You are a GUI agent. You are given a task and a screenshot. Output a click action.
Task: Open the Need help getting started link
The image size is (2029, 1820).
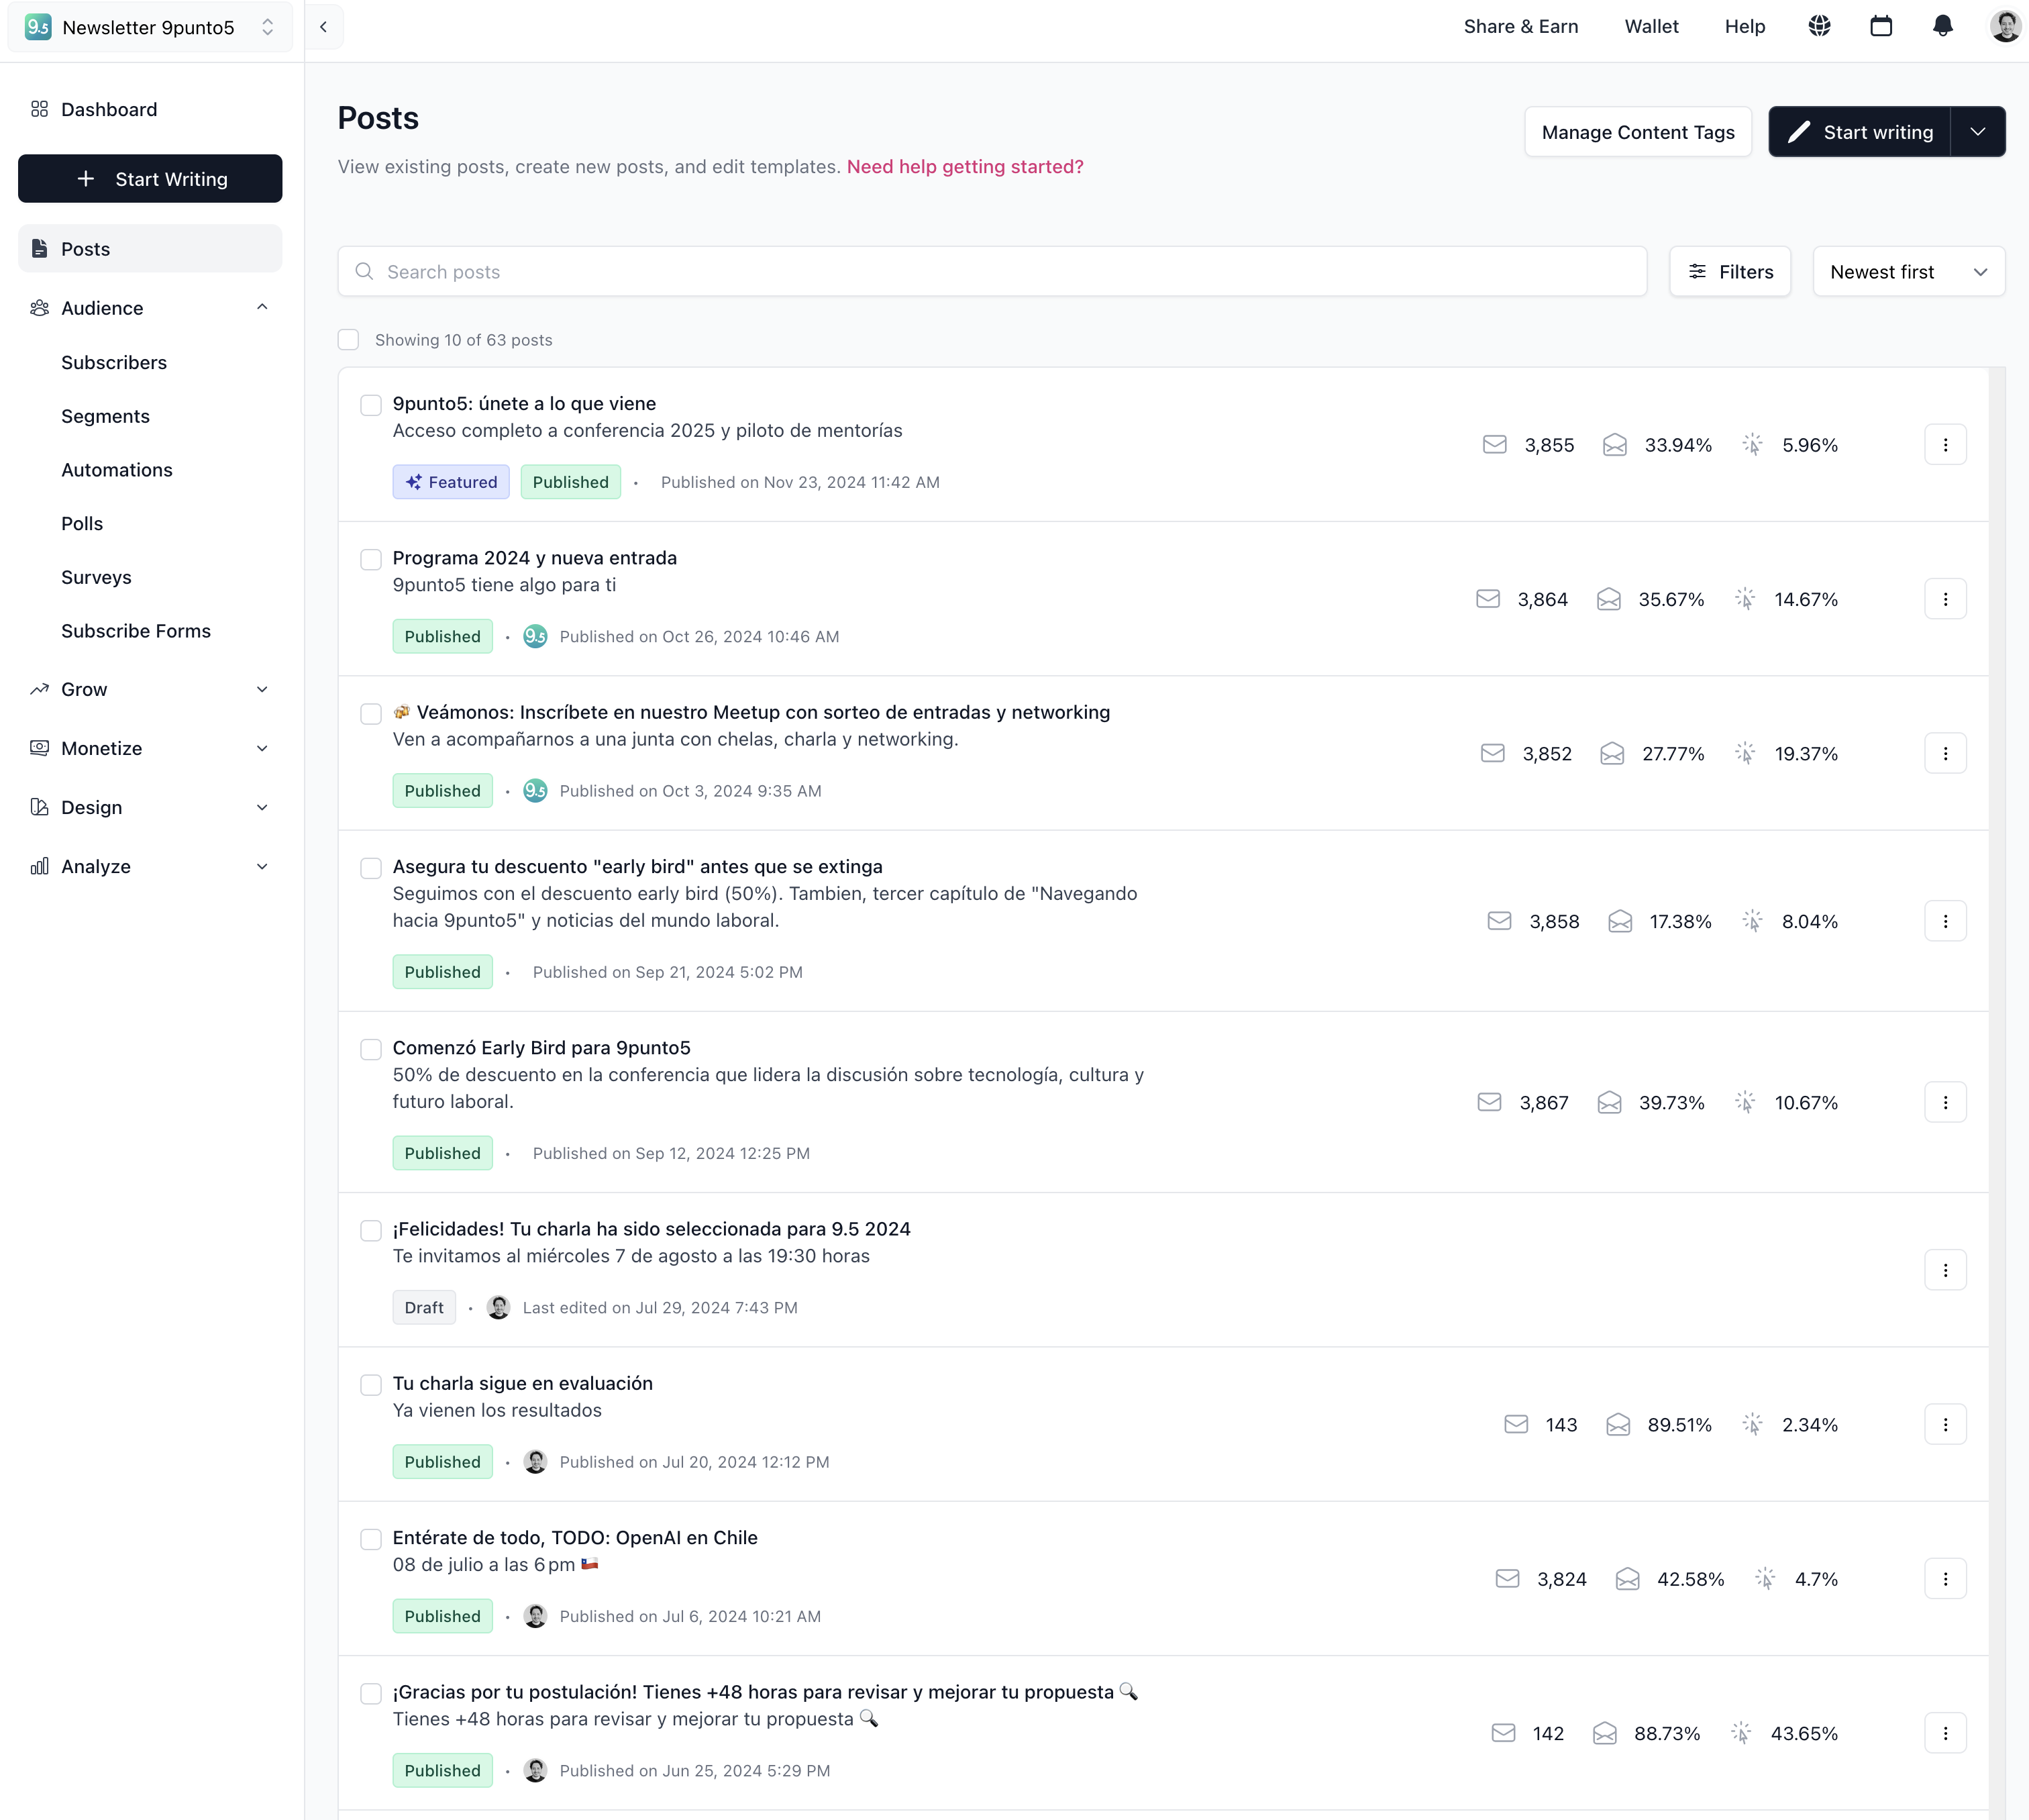(964, 167)
